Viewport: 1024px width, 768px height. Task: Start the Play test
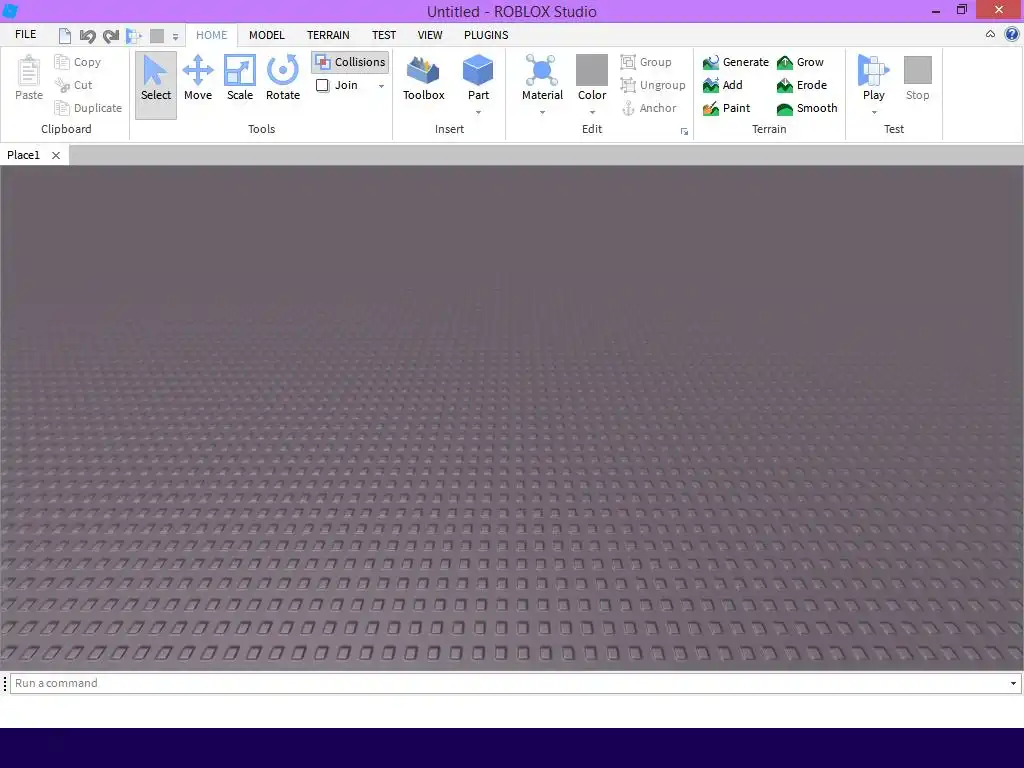tap(873, 77)
